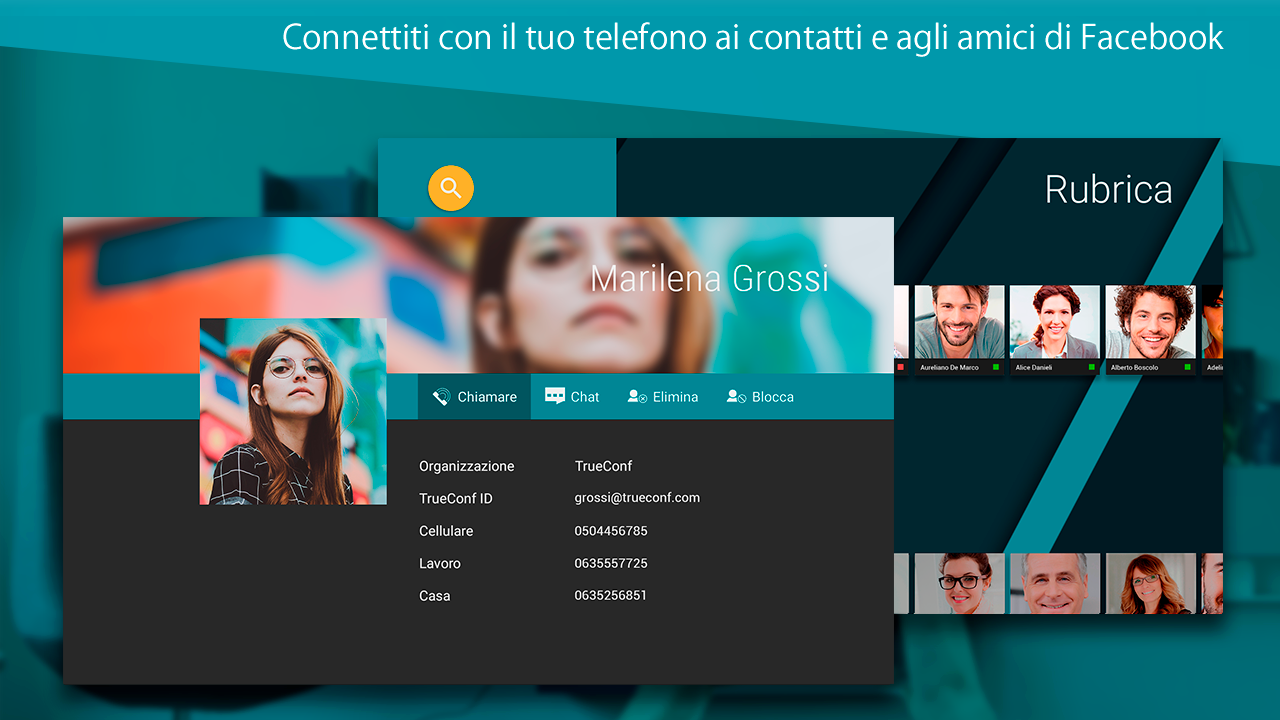Viewport: 1280px width, 720px height.
Task: Click the Organizzazione field label
Action: (467, 466)
